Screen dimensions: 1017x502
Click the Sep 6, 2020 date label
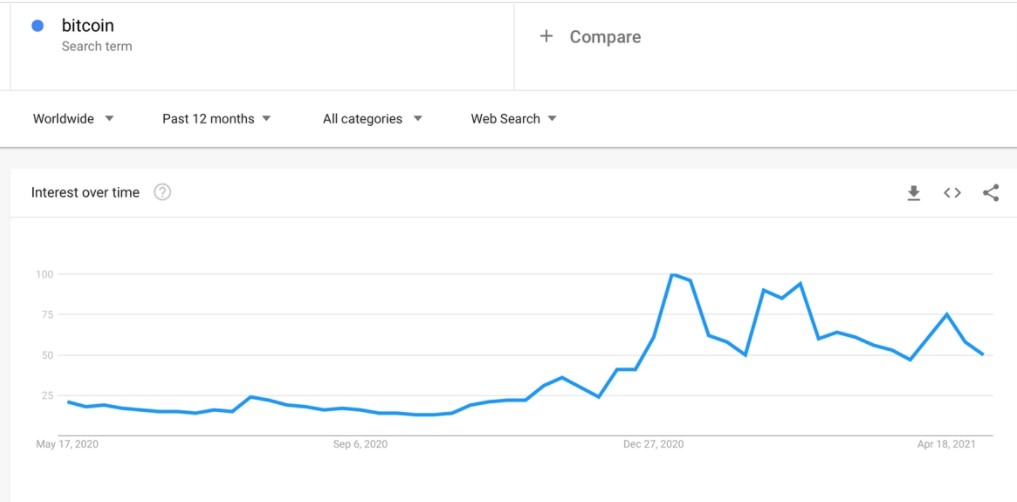pos(360,444)
